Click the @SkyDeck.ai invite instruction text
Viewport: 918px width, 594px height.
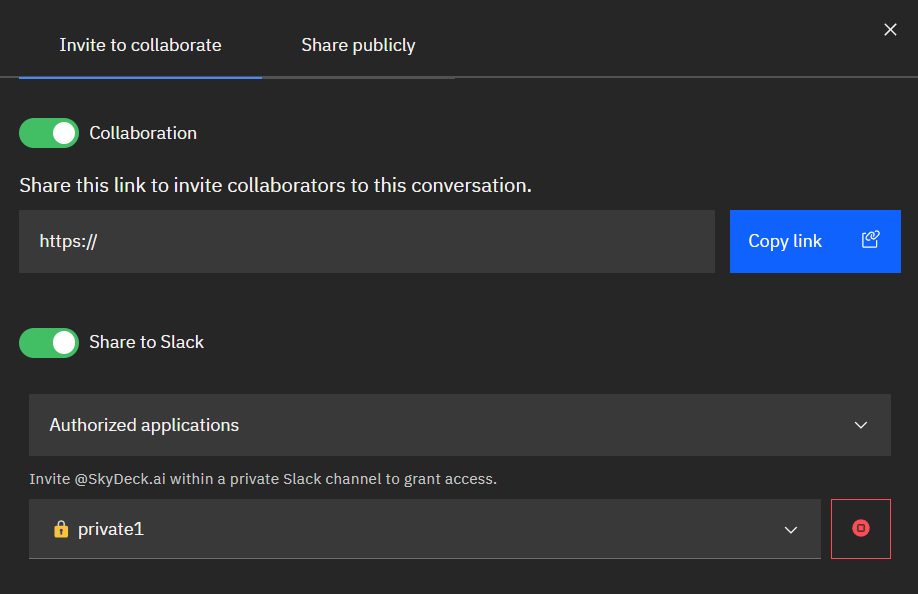[x=263, y=479]
